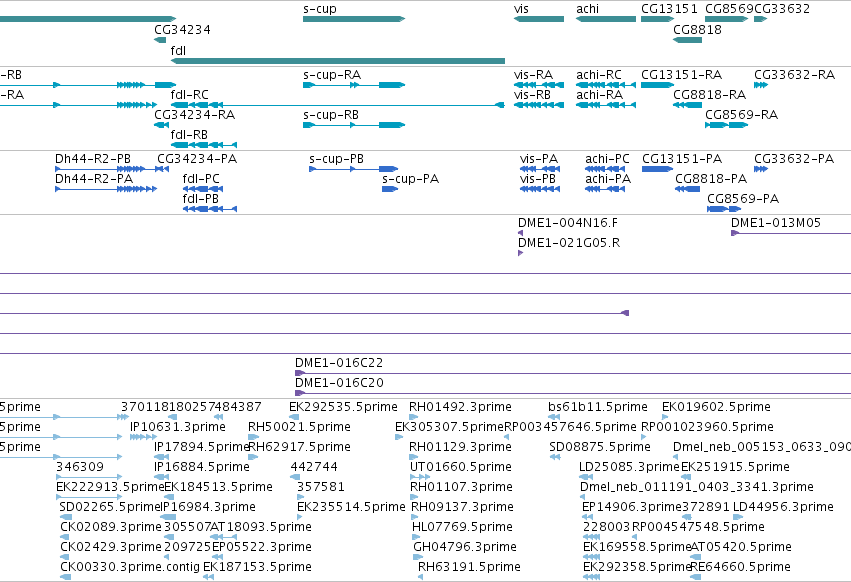Click the achi-PC protein
The width and height of the screenshot is (851, 582).
tap(605, 169)
